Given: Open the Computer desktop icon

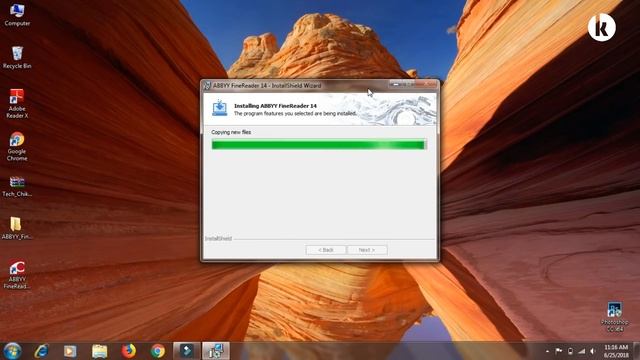Looking at the screenshot, I should [x=17, y=14].
